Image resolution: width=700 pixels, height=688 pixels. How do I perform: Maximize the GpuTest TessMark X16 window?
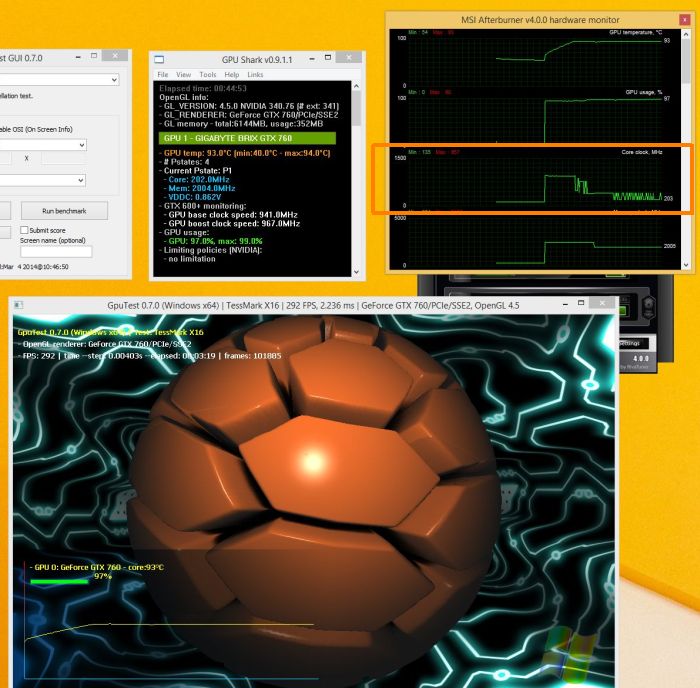click(x=581, y=303)
